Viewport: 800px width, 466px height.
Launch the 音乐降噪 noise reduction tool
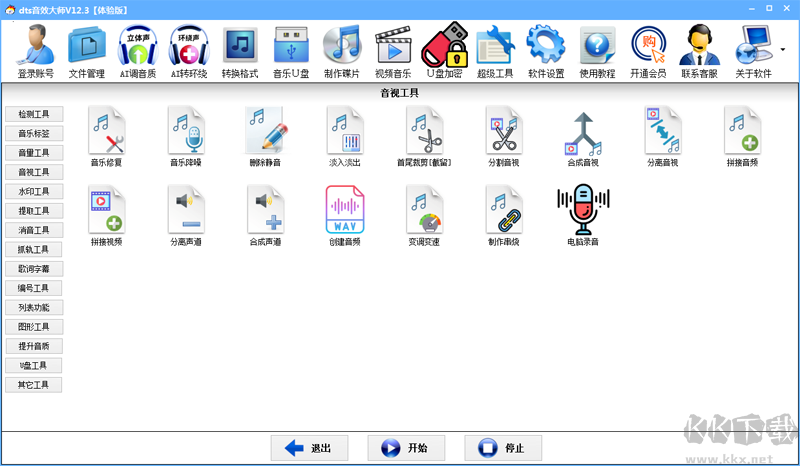click(x=186, y=130)
